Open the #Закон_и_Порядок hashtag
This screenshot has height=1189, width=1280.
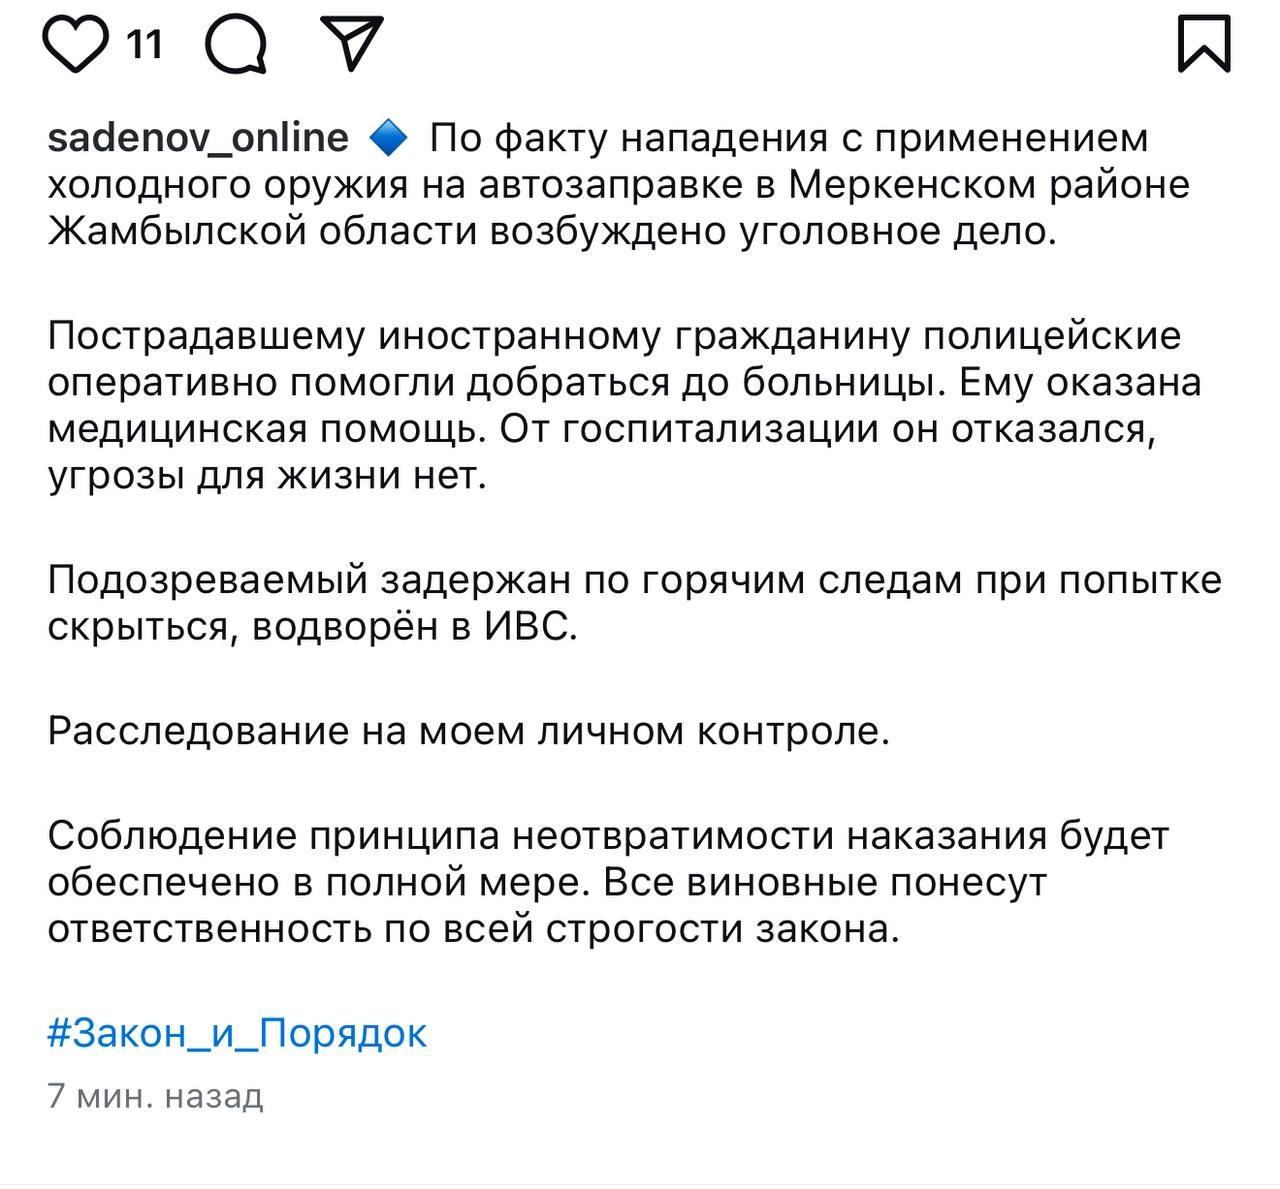[x=237, y=1033]
